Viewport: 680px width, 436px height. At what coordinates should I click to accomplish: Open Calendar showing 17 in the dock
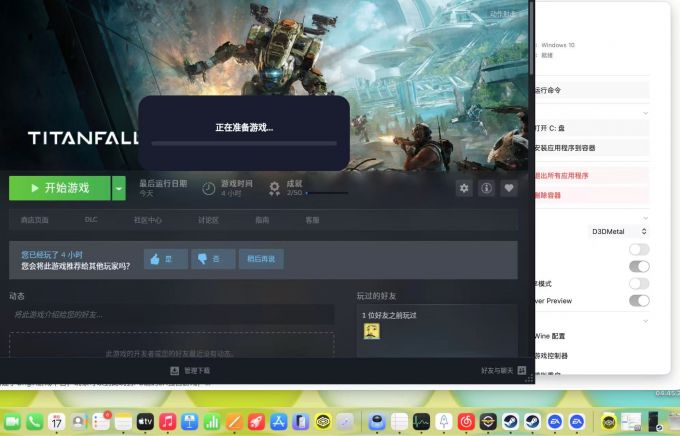coord(56,422)
